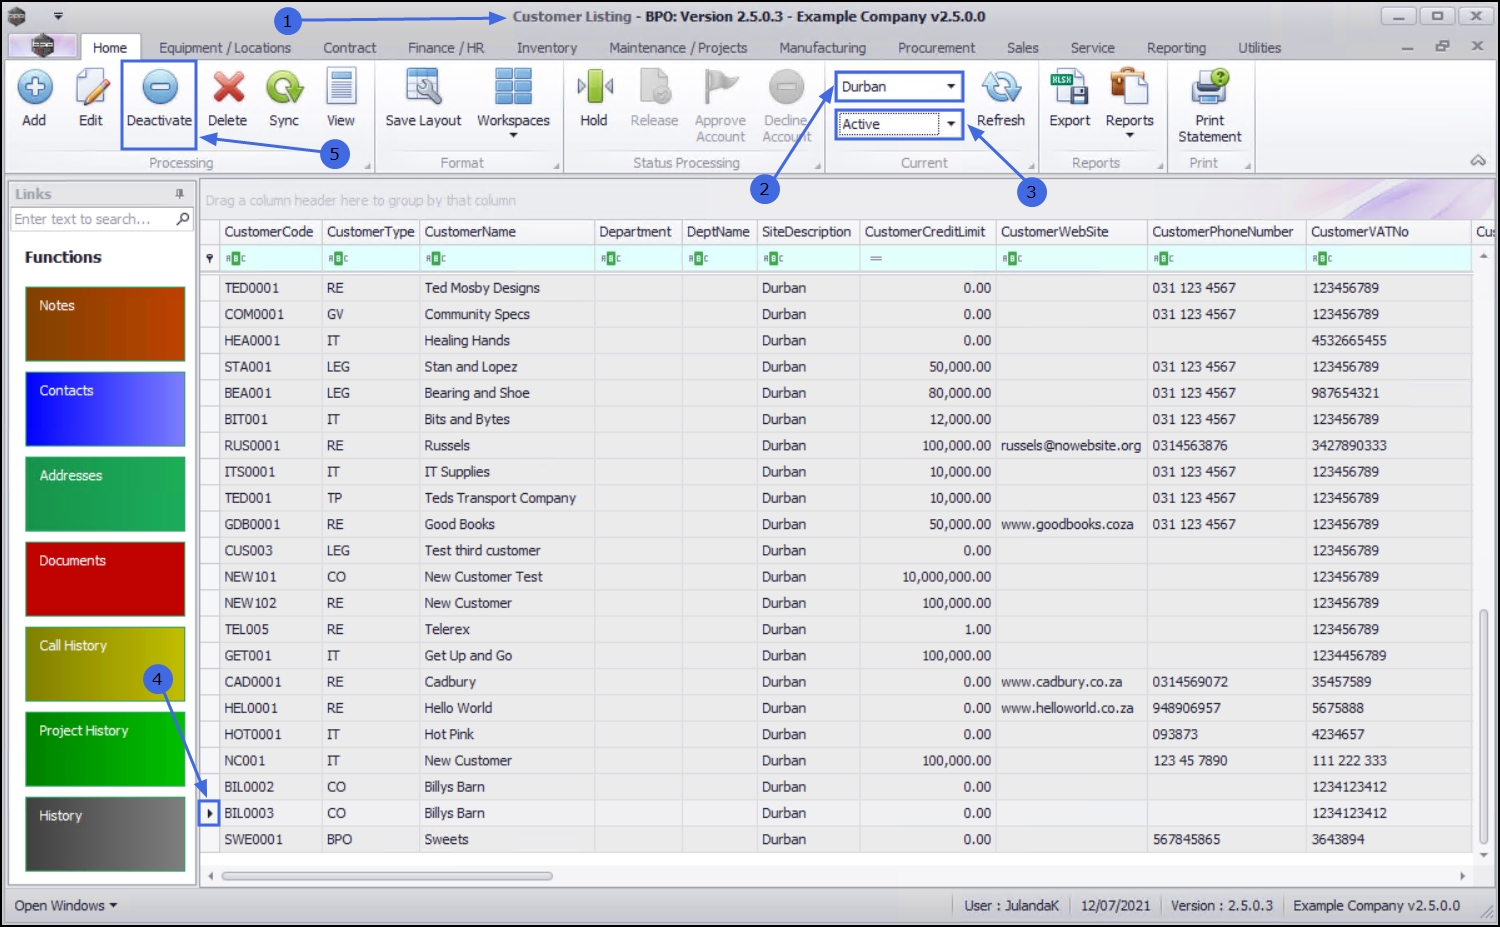Click customer code RUS0001
This screenshot has width=1500, height=927.
(x=252, y=446)
